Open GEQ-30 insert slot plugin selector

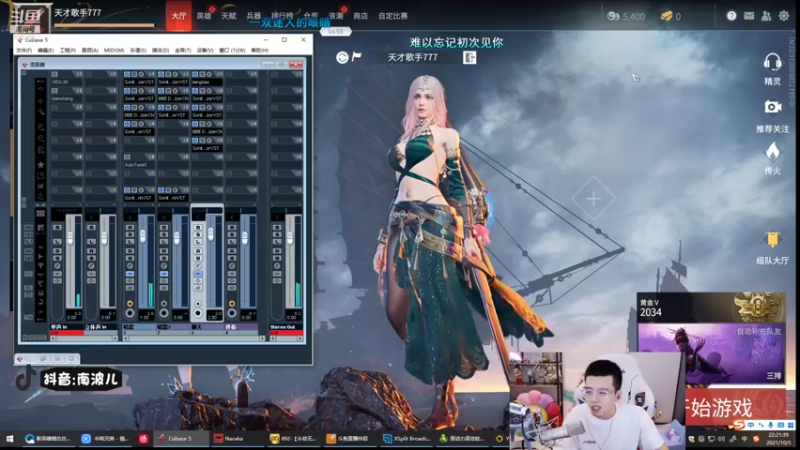click(65, 82)
